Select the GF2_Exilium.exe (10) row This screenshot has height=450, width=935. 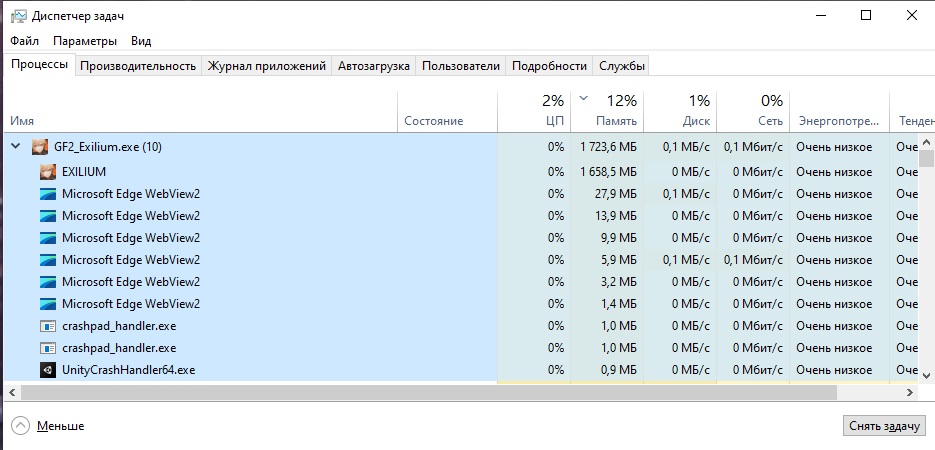click(x=461, y=147)
